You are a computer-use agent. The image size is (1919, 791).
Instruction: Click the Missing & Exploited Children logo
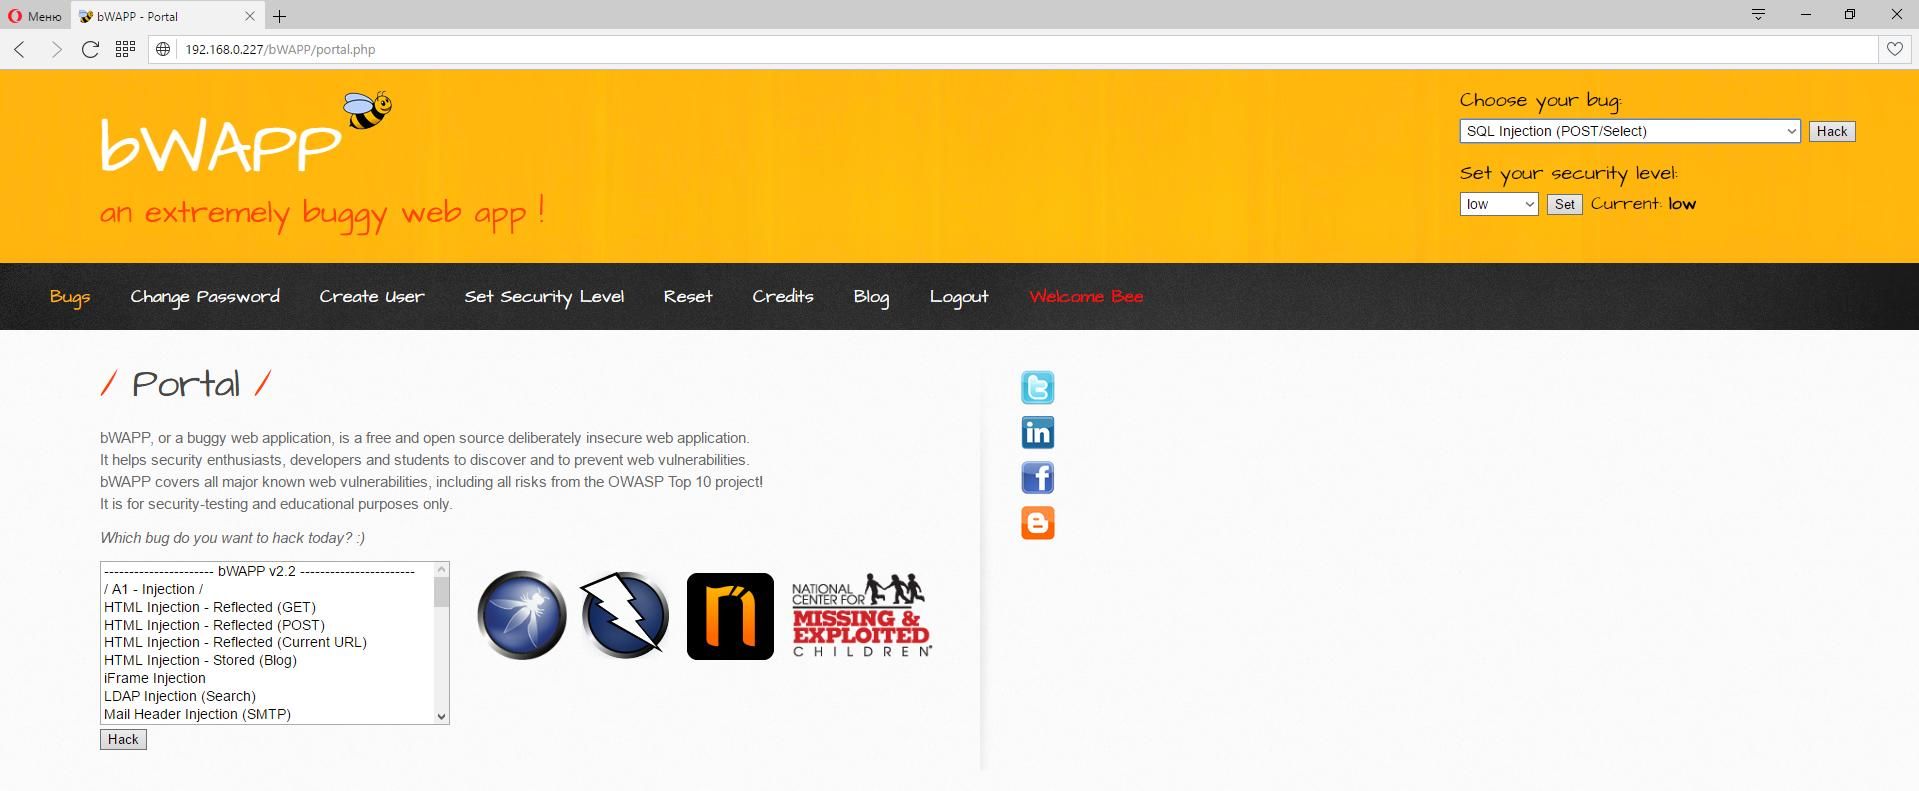tap(862, 615)
